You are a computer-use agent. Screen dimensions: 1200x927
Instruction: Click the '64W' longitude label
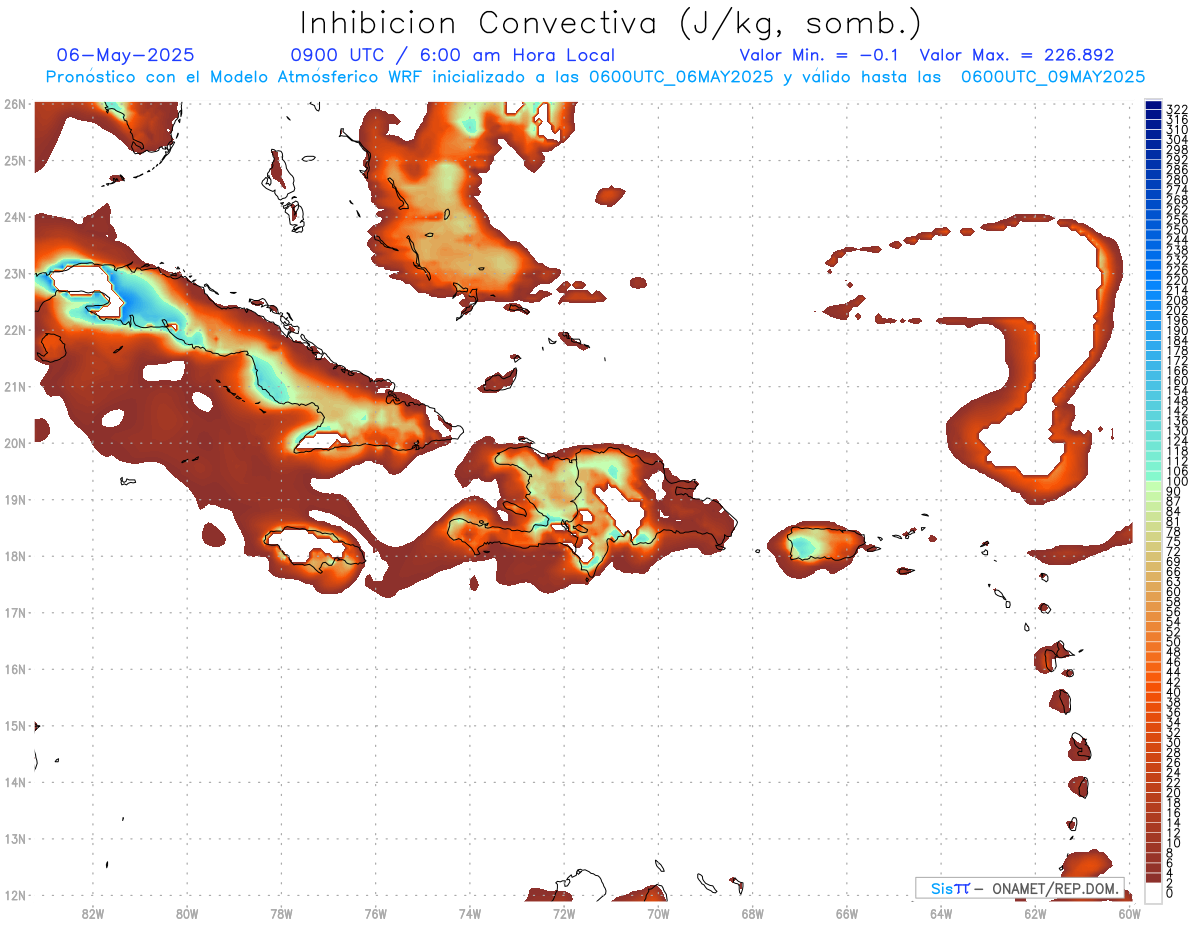coord(941,913)
